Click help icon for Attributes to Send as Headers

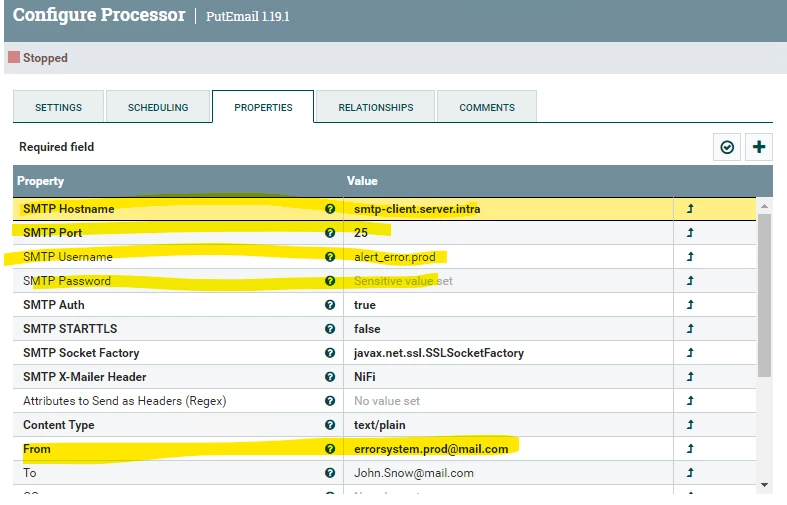pos(330,401)
